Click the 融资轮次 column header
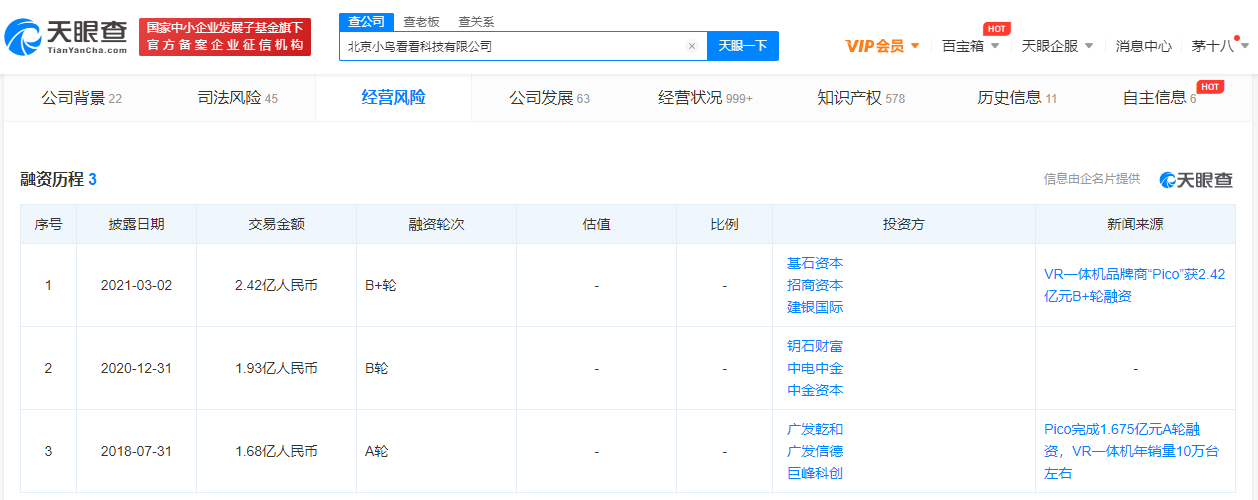The height and width of the screenshot is (500, 1258). tap(436, 225)
